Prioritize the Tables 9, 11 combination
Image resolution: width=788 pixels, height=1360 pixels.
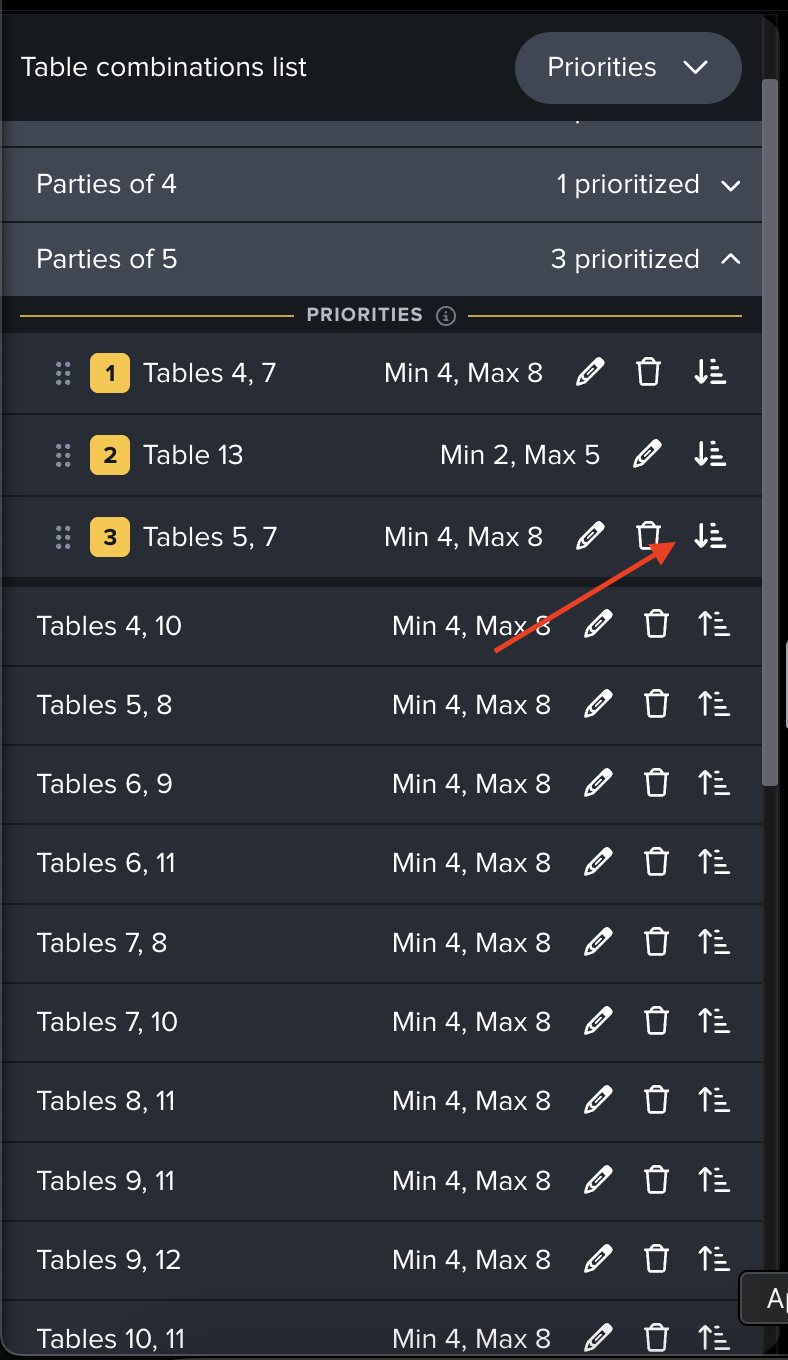tap(713, 1181)
